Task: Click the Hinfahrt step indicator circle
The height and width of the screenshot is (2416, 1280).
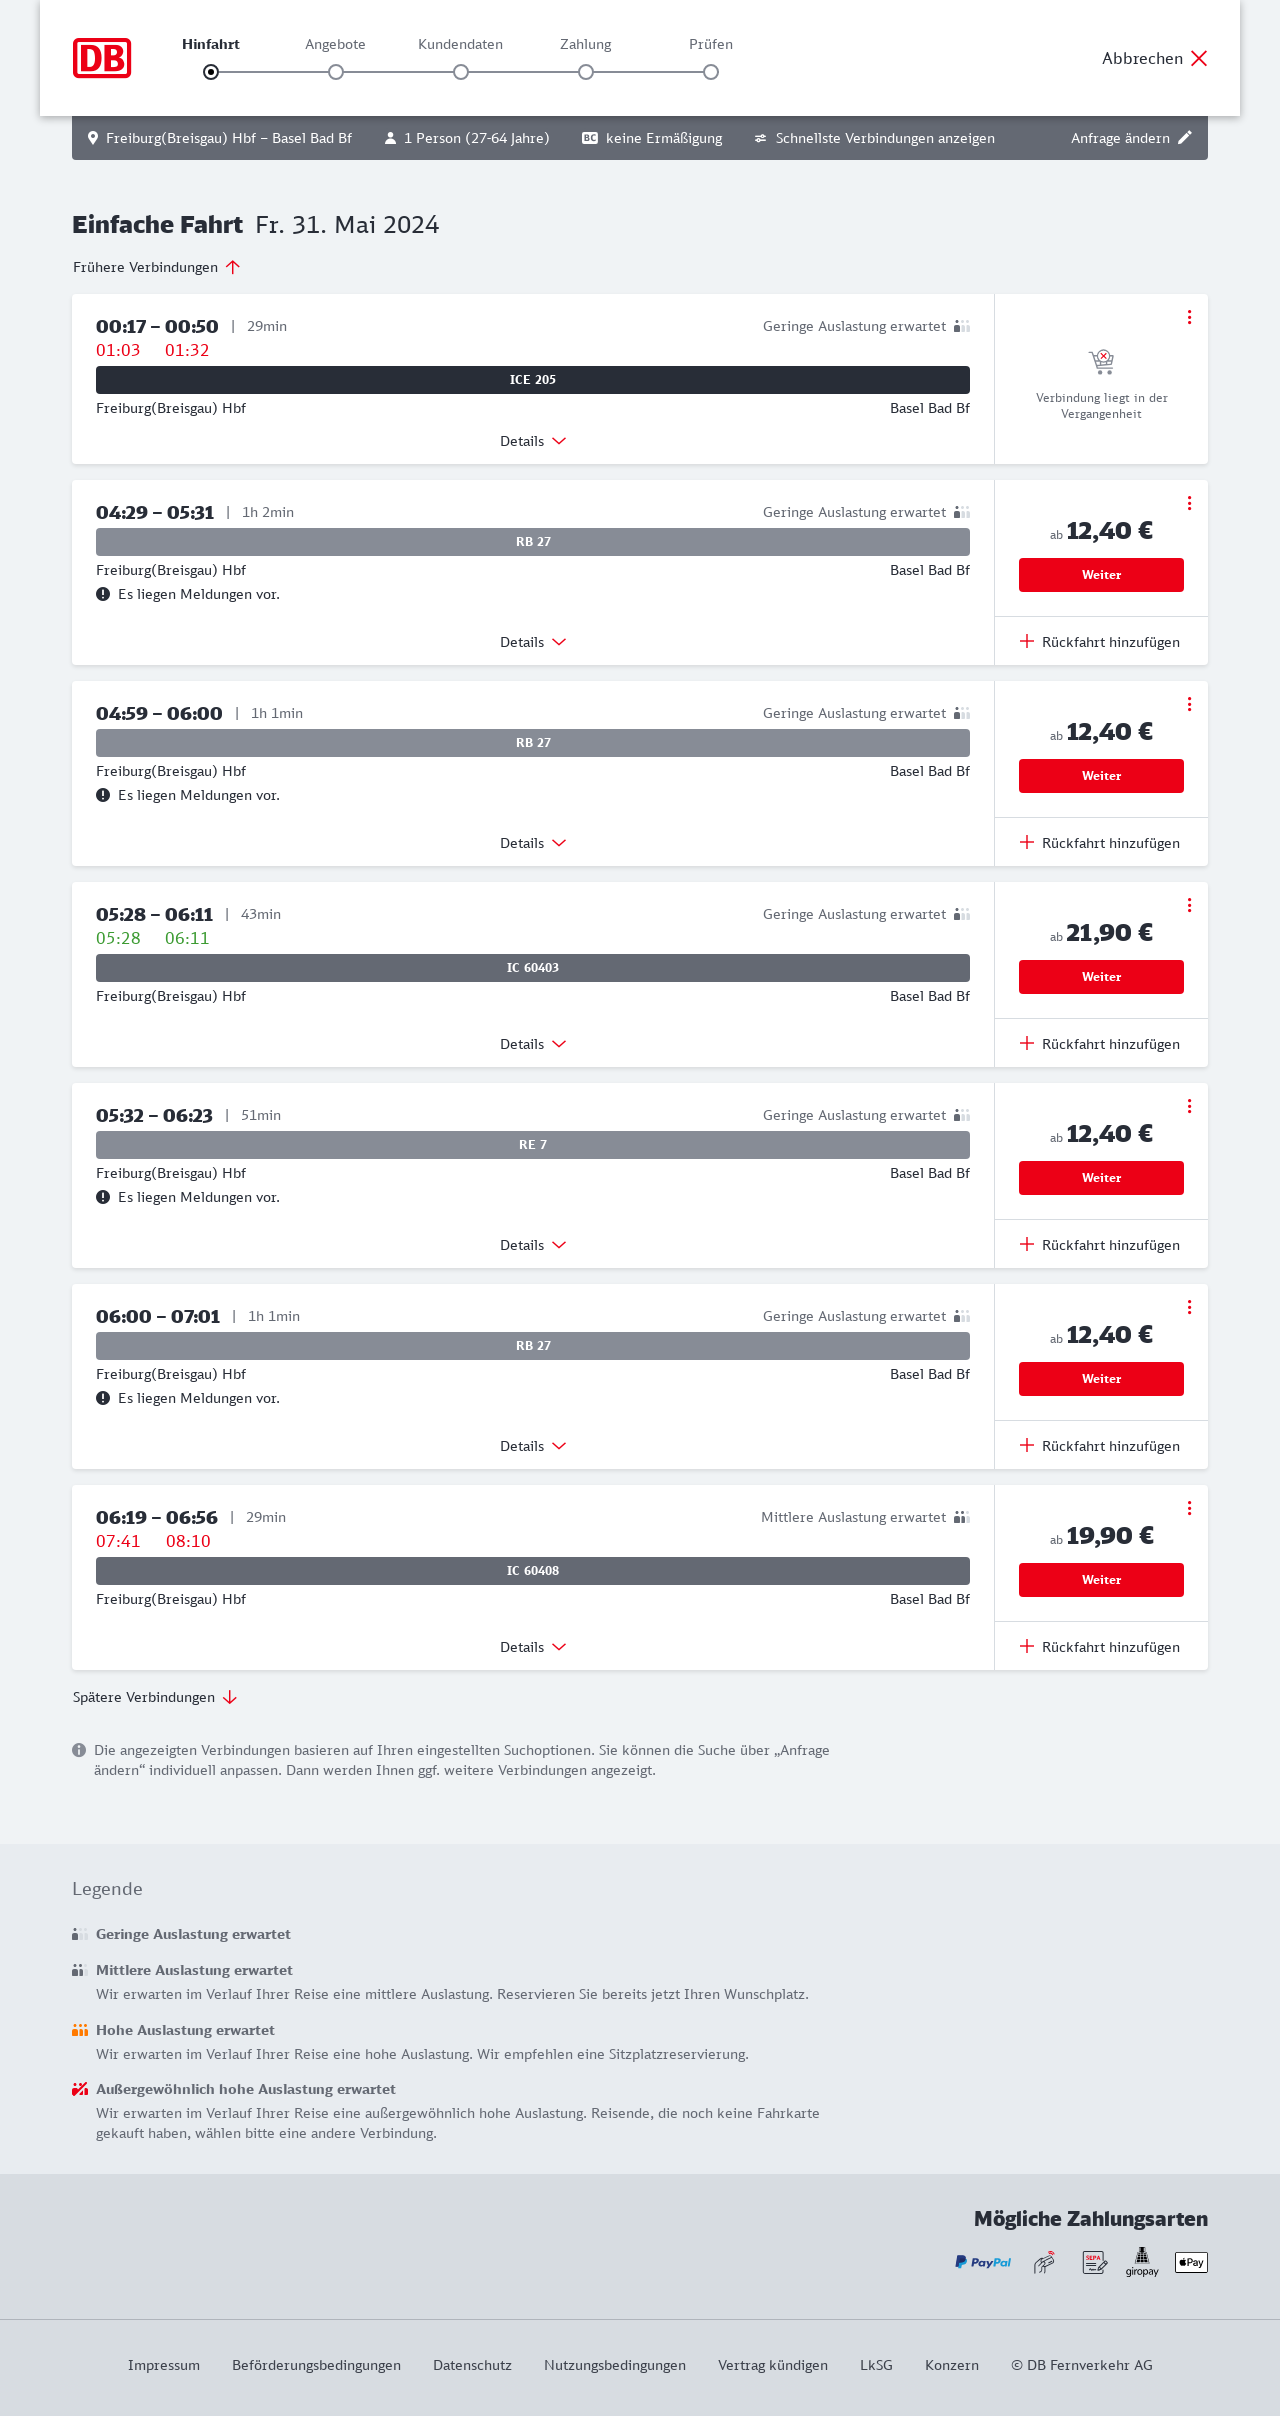Action: pyautogui.click(x=211, y=72)
